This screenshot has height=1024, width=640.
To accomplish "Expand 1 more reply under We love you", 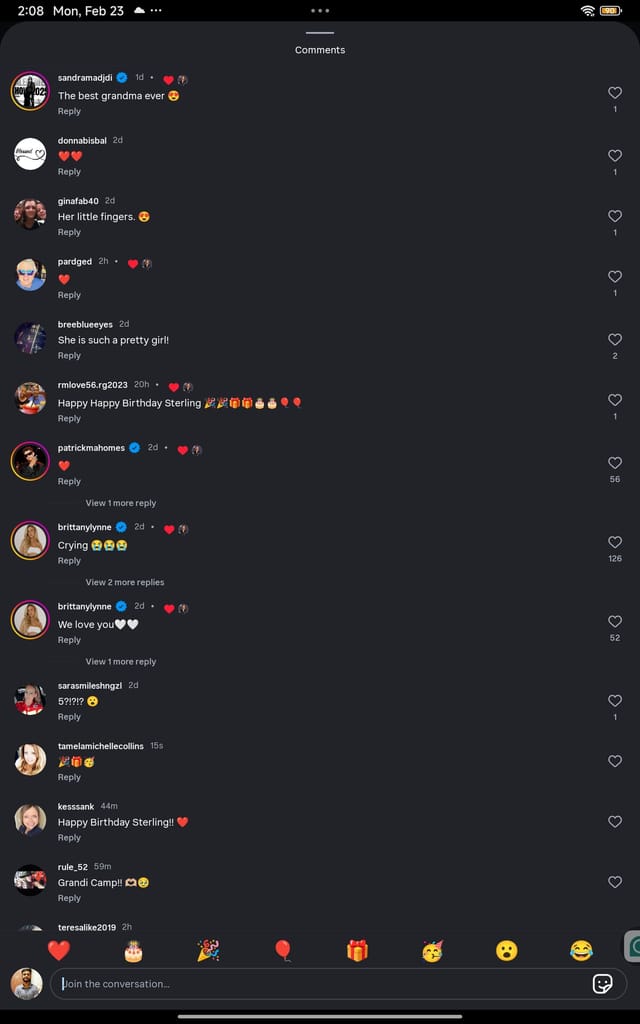I will point(121,661).
